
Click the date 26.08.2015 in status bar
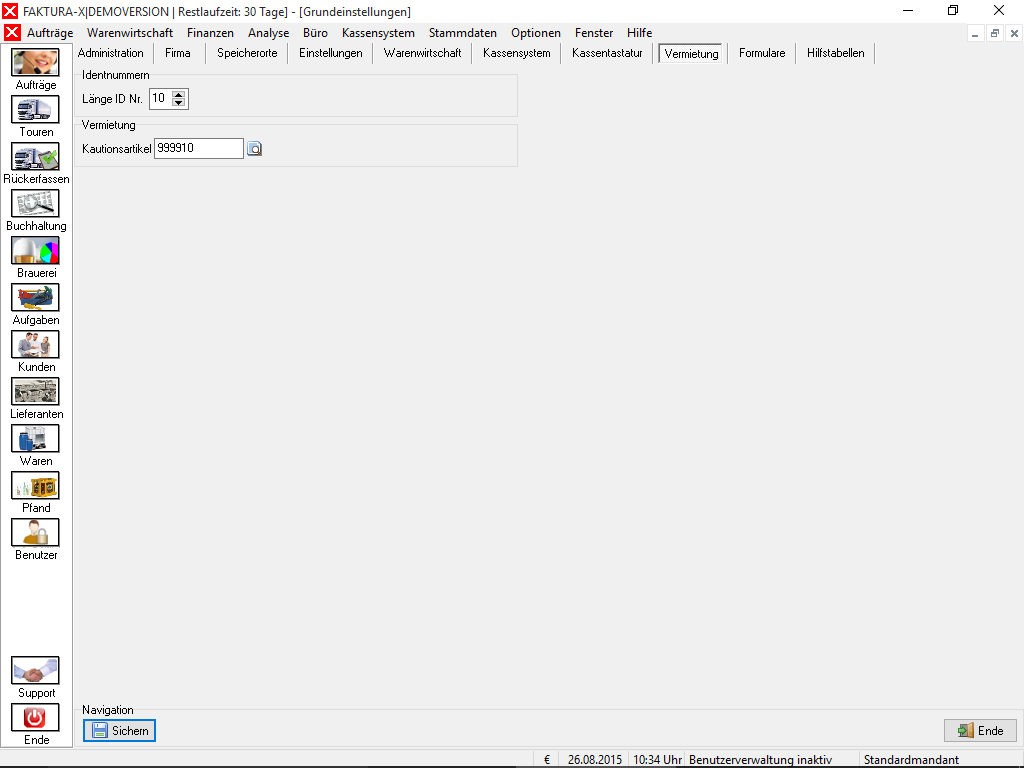click(595, 760)
